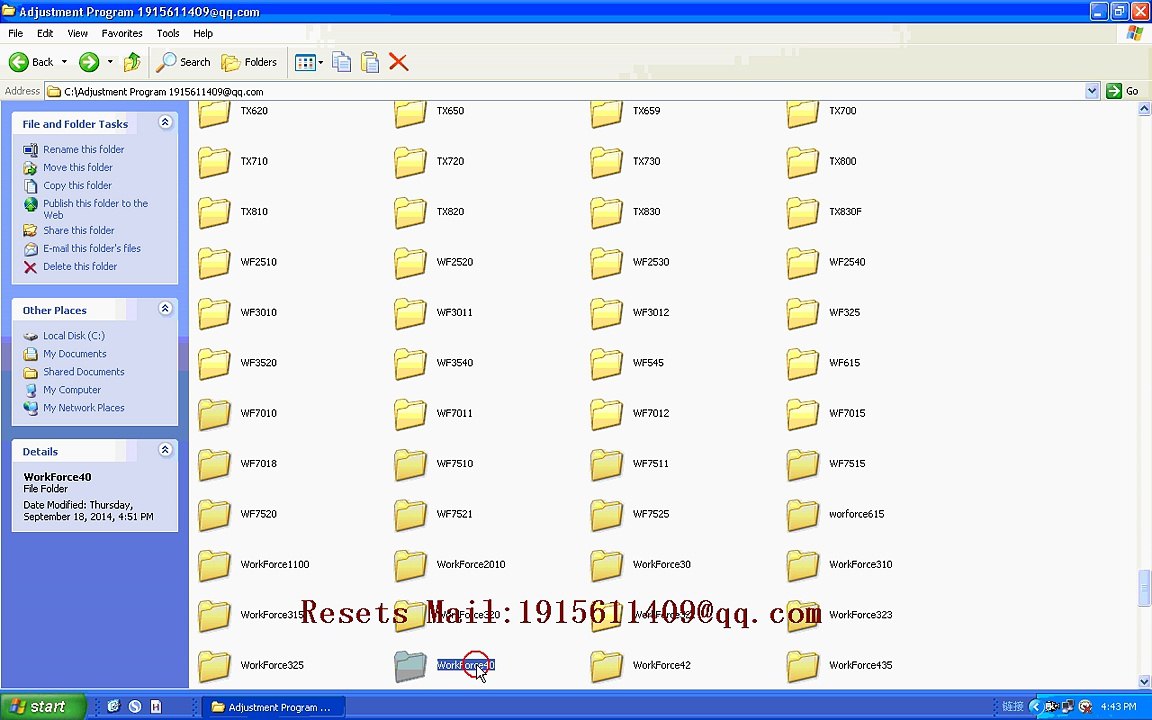Collapse the File and Folder Tasks panel

coord(165,122)
